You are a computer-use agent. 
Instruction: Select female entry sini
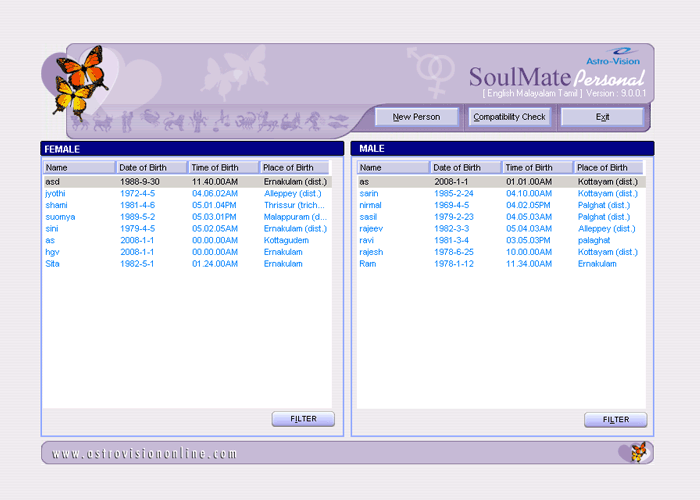point(188,229)
